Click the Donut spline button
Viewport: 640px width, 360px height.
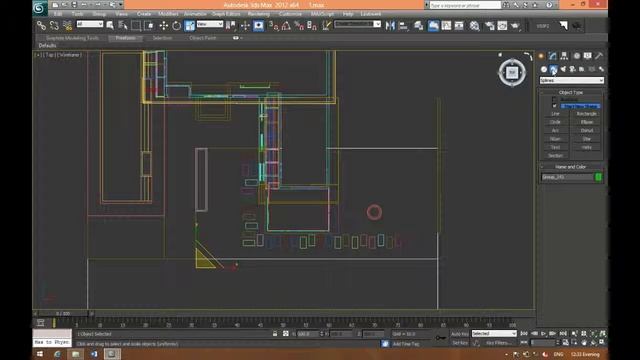pyautogui.click(x=587, y=131)
